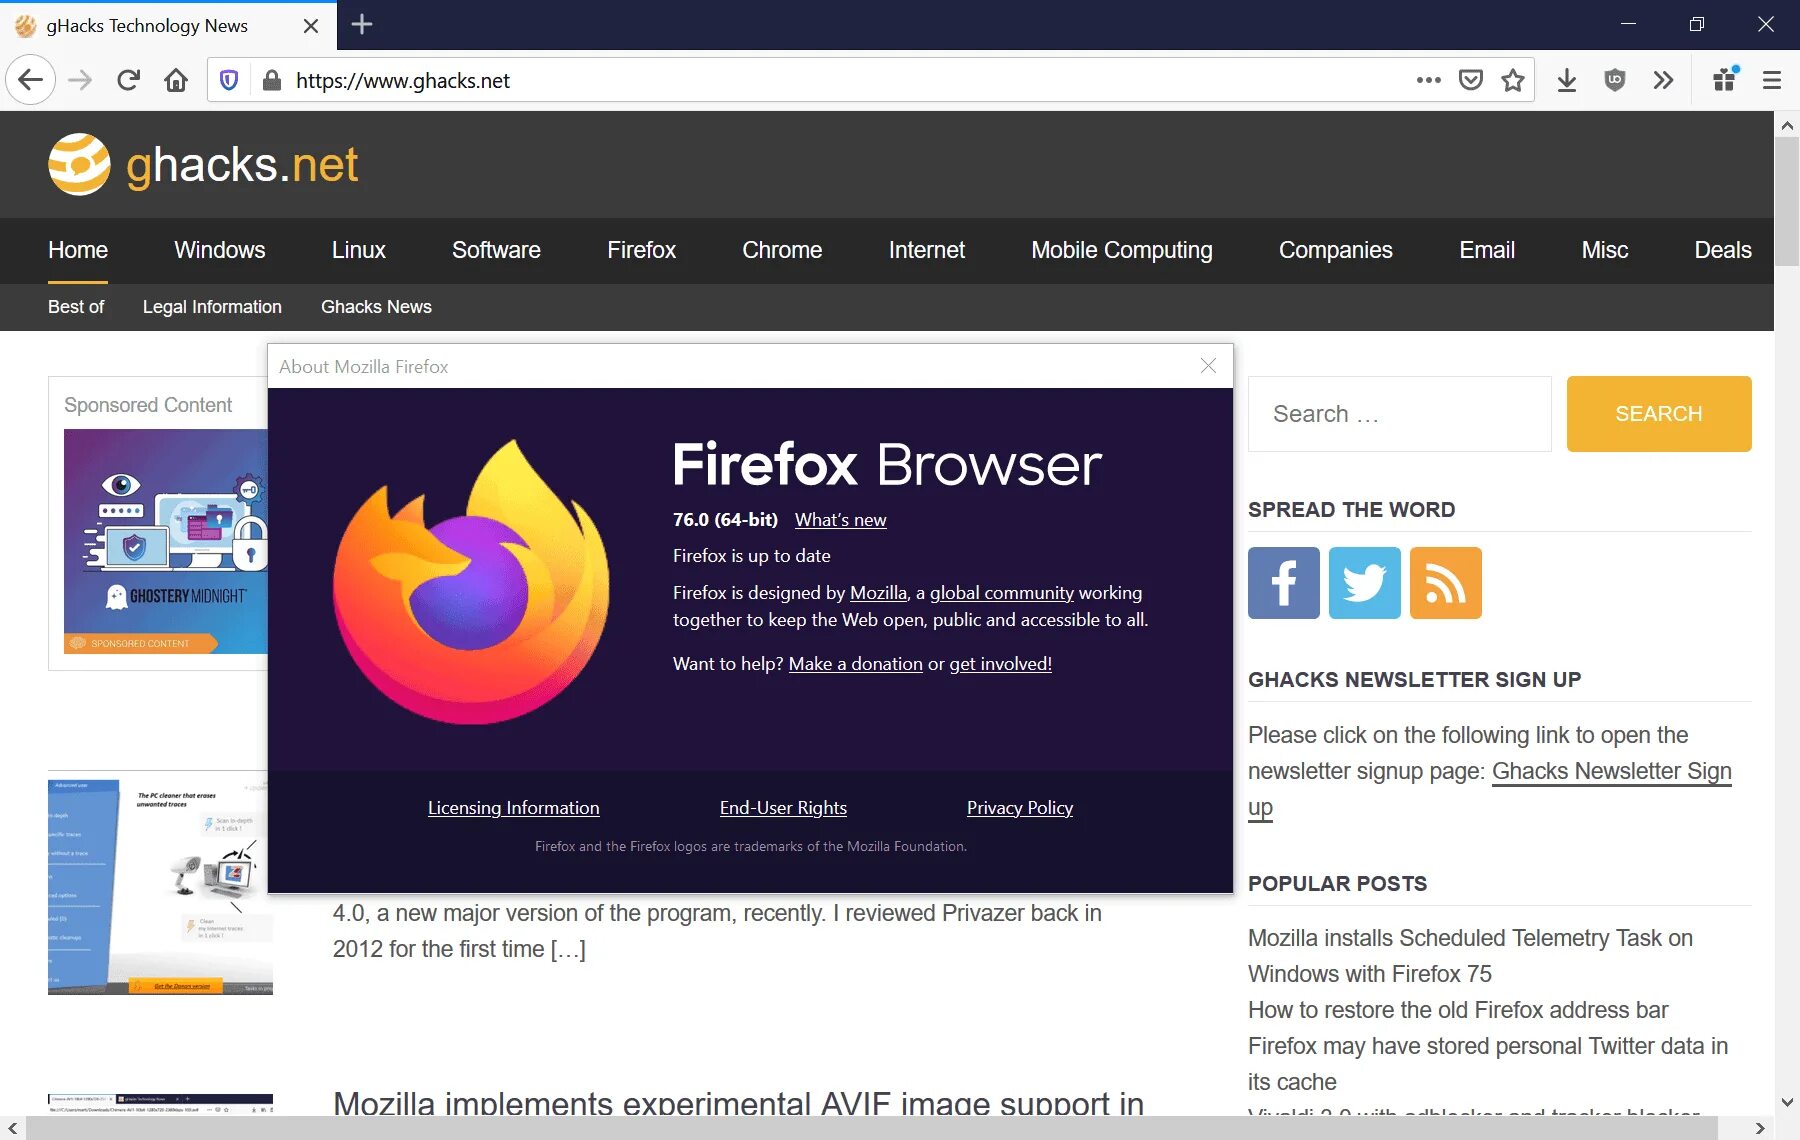The image size is (1800, 1140).
Task: Open the Linux category
Action: (359, 250)
